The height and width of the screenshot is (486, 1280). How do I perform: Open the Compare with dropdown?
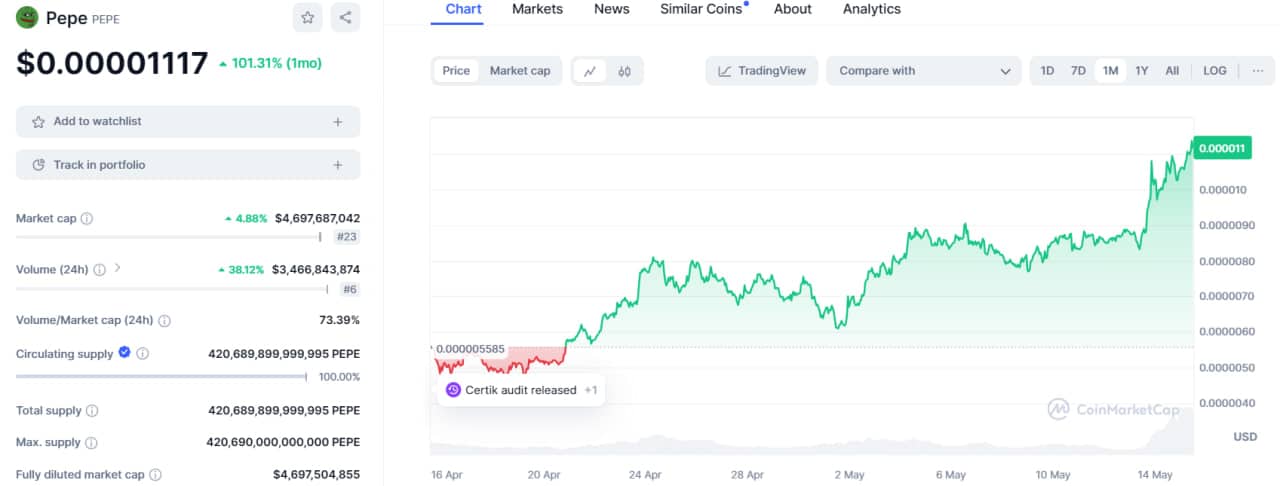923,71
